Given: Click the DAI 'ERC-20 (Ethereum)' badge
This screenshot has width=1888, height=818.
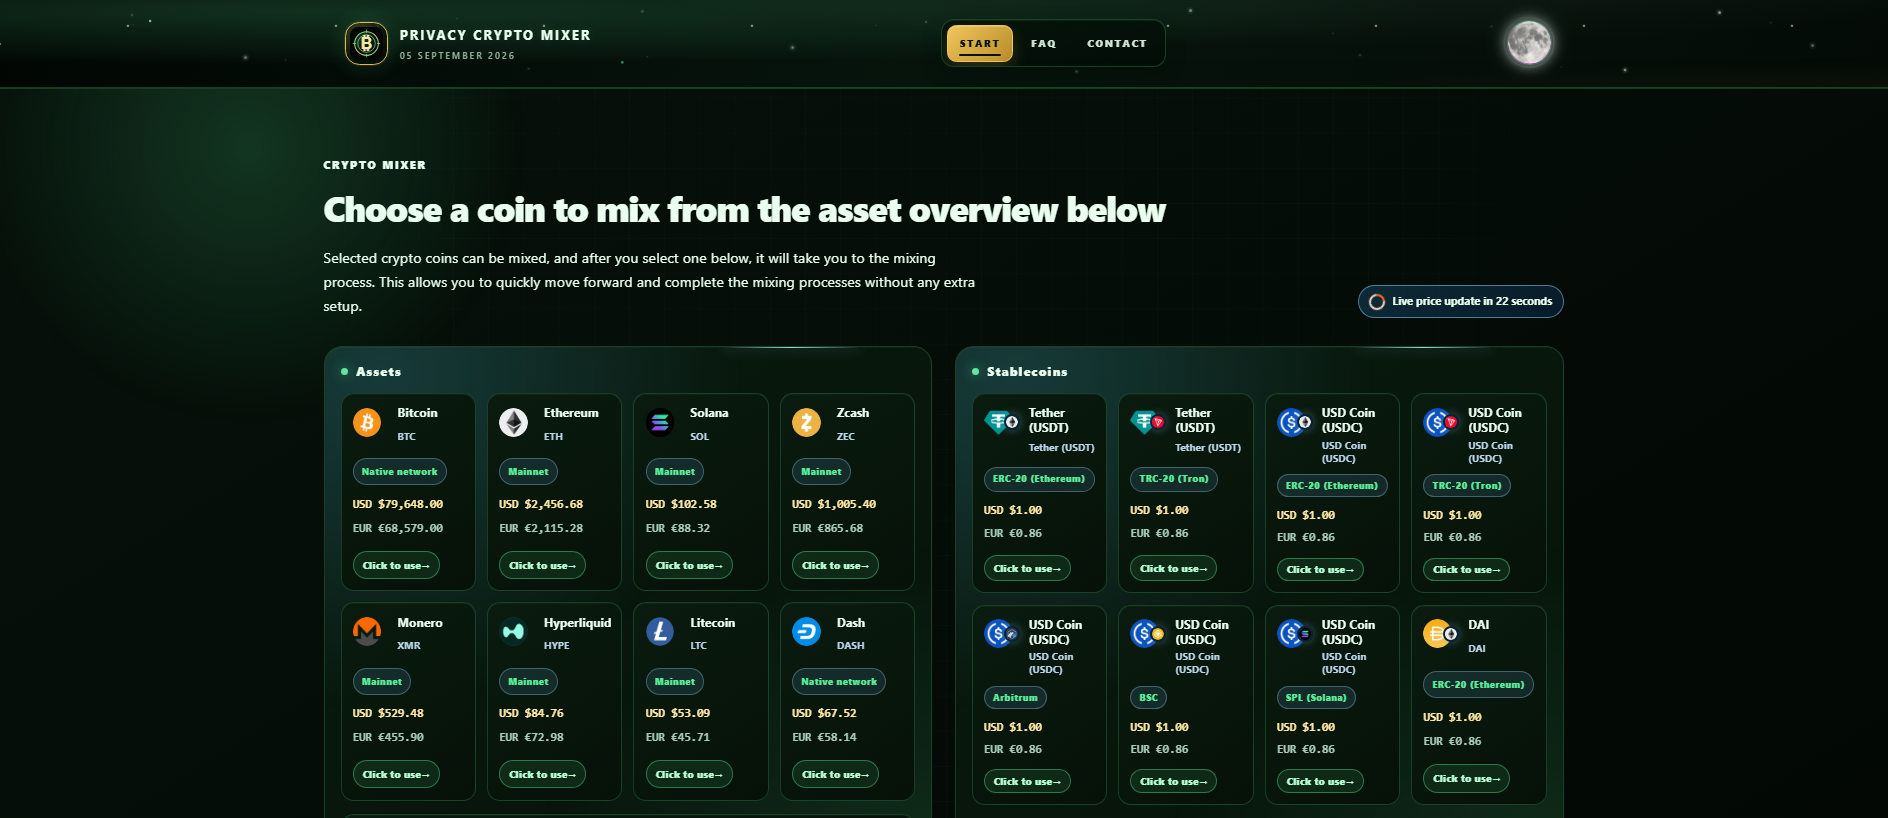Looking at the screenshot, I should pyautogui.click(x=1478, y=685).
